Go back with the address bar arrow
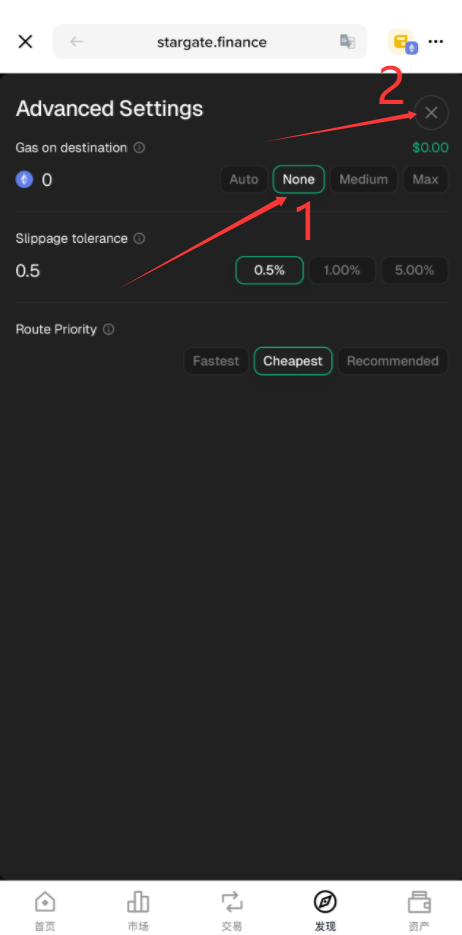This screenshot has width=462, height=935. point(76,42)
